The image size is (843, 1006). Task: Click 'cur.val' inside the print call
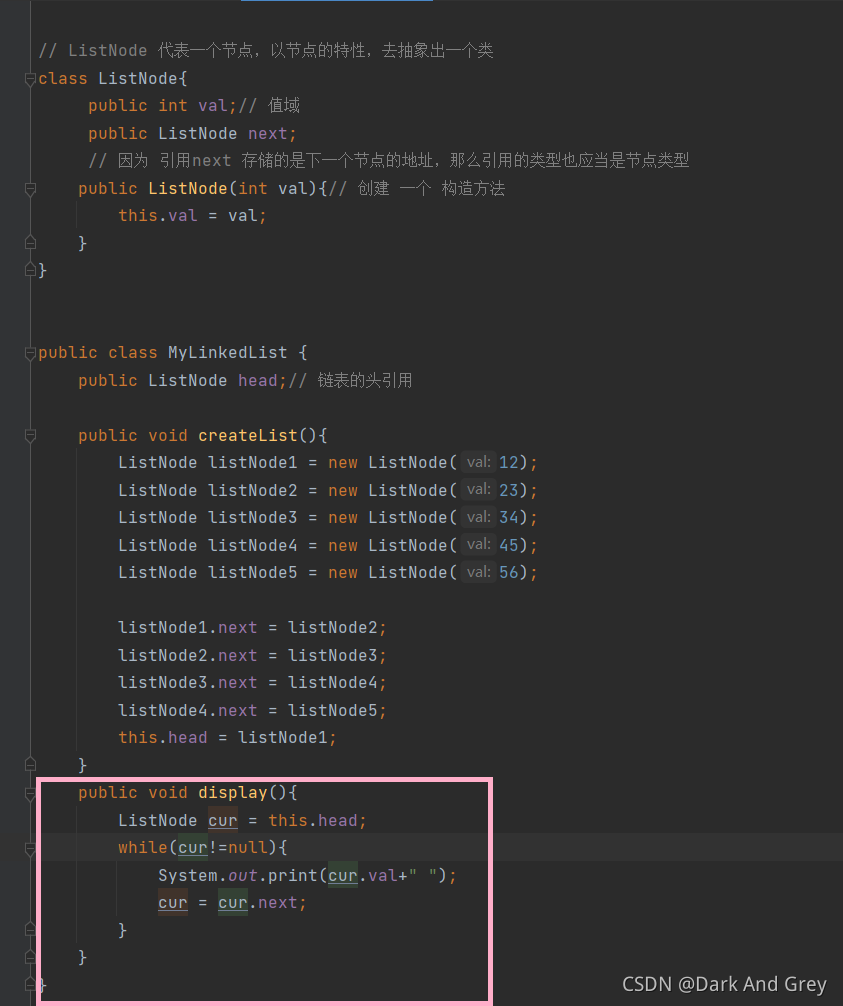pyautogui.click(x=362, y=876)
